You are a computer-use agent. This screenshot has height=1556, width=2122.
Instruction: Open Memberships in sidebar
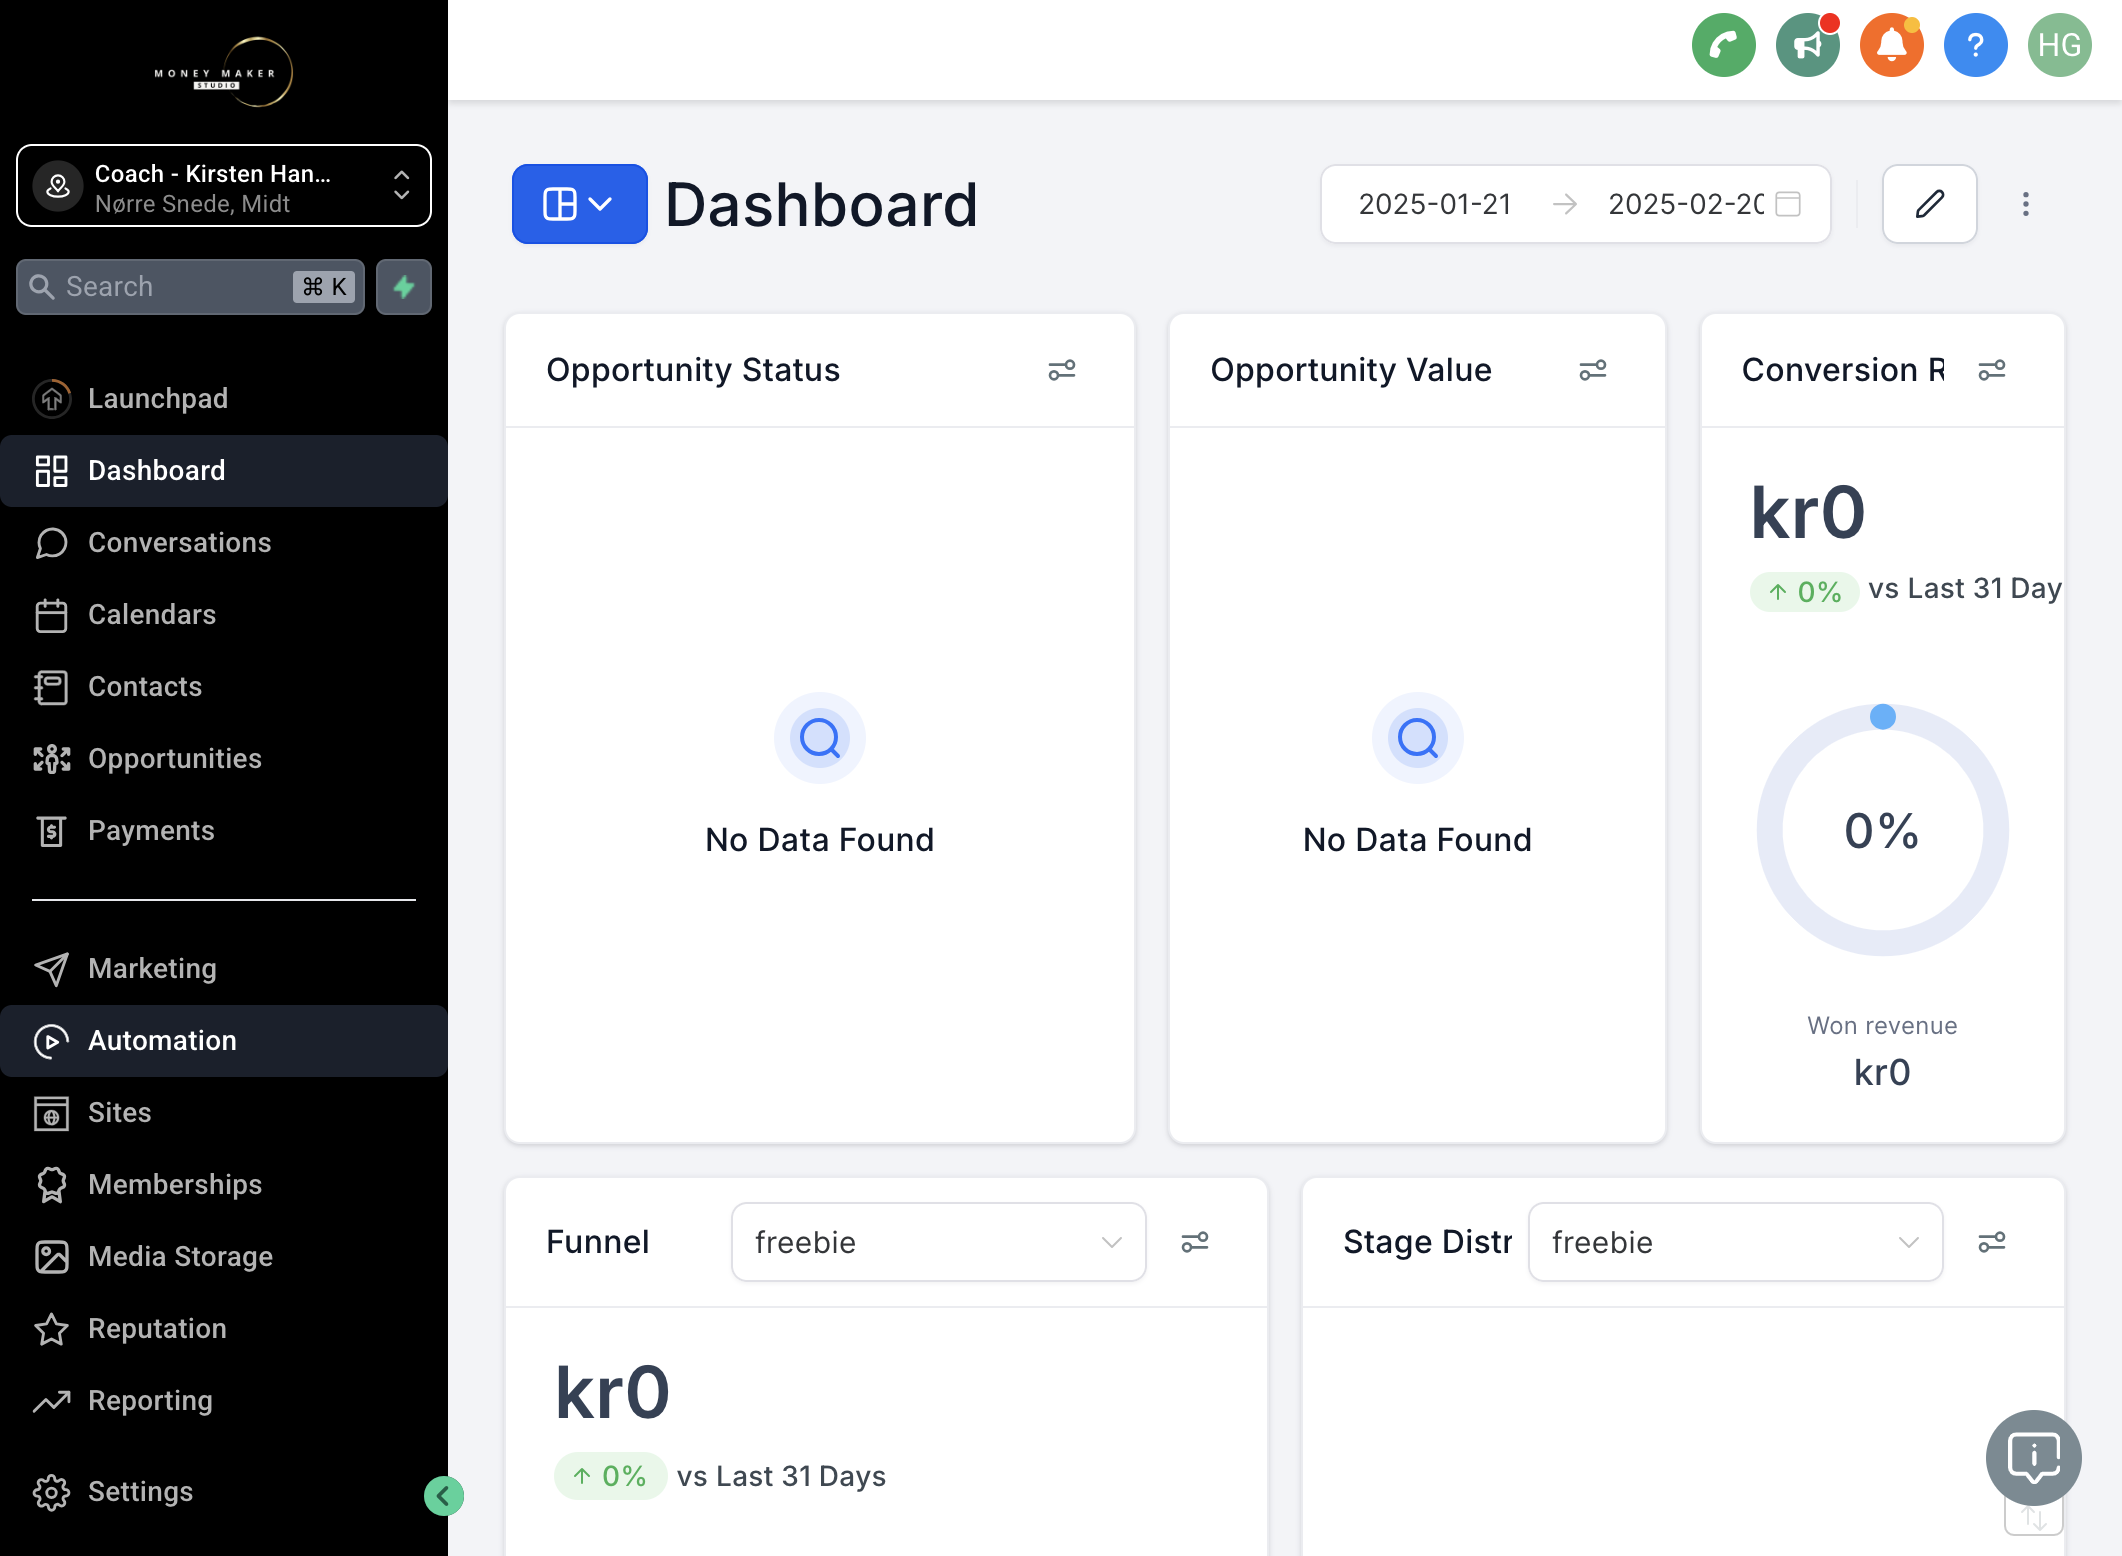[224, 1184]
